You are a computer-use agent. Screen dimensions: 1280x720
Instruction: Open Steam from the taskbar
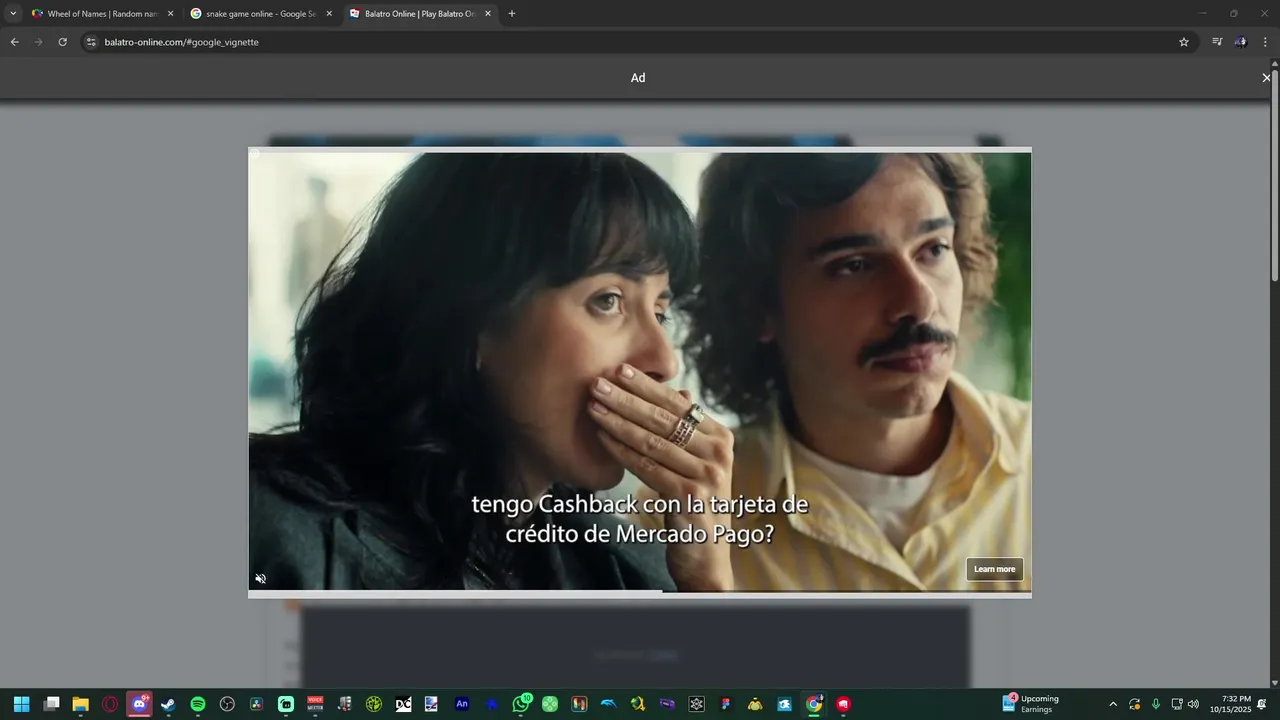coord(168,704)
